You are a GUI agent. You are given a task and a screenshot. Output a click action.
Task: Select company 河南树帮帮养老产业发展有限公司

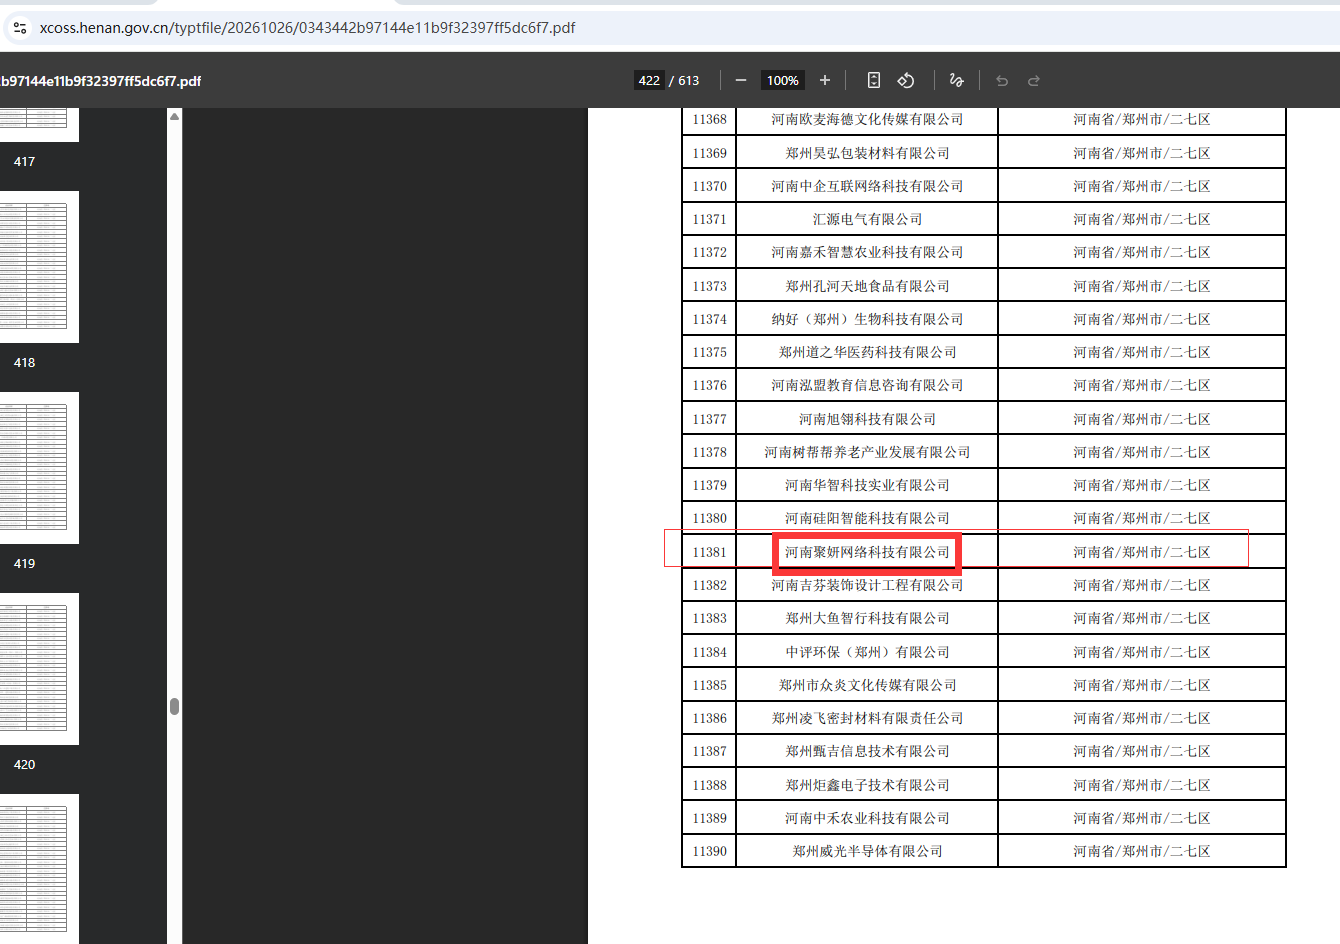(867, 452)
